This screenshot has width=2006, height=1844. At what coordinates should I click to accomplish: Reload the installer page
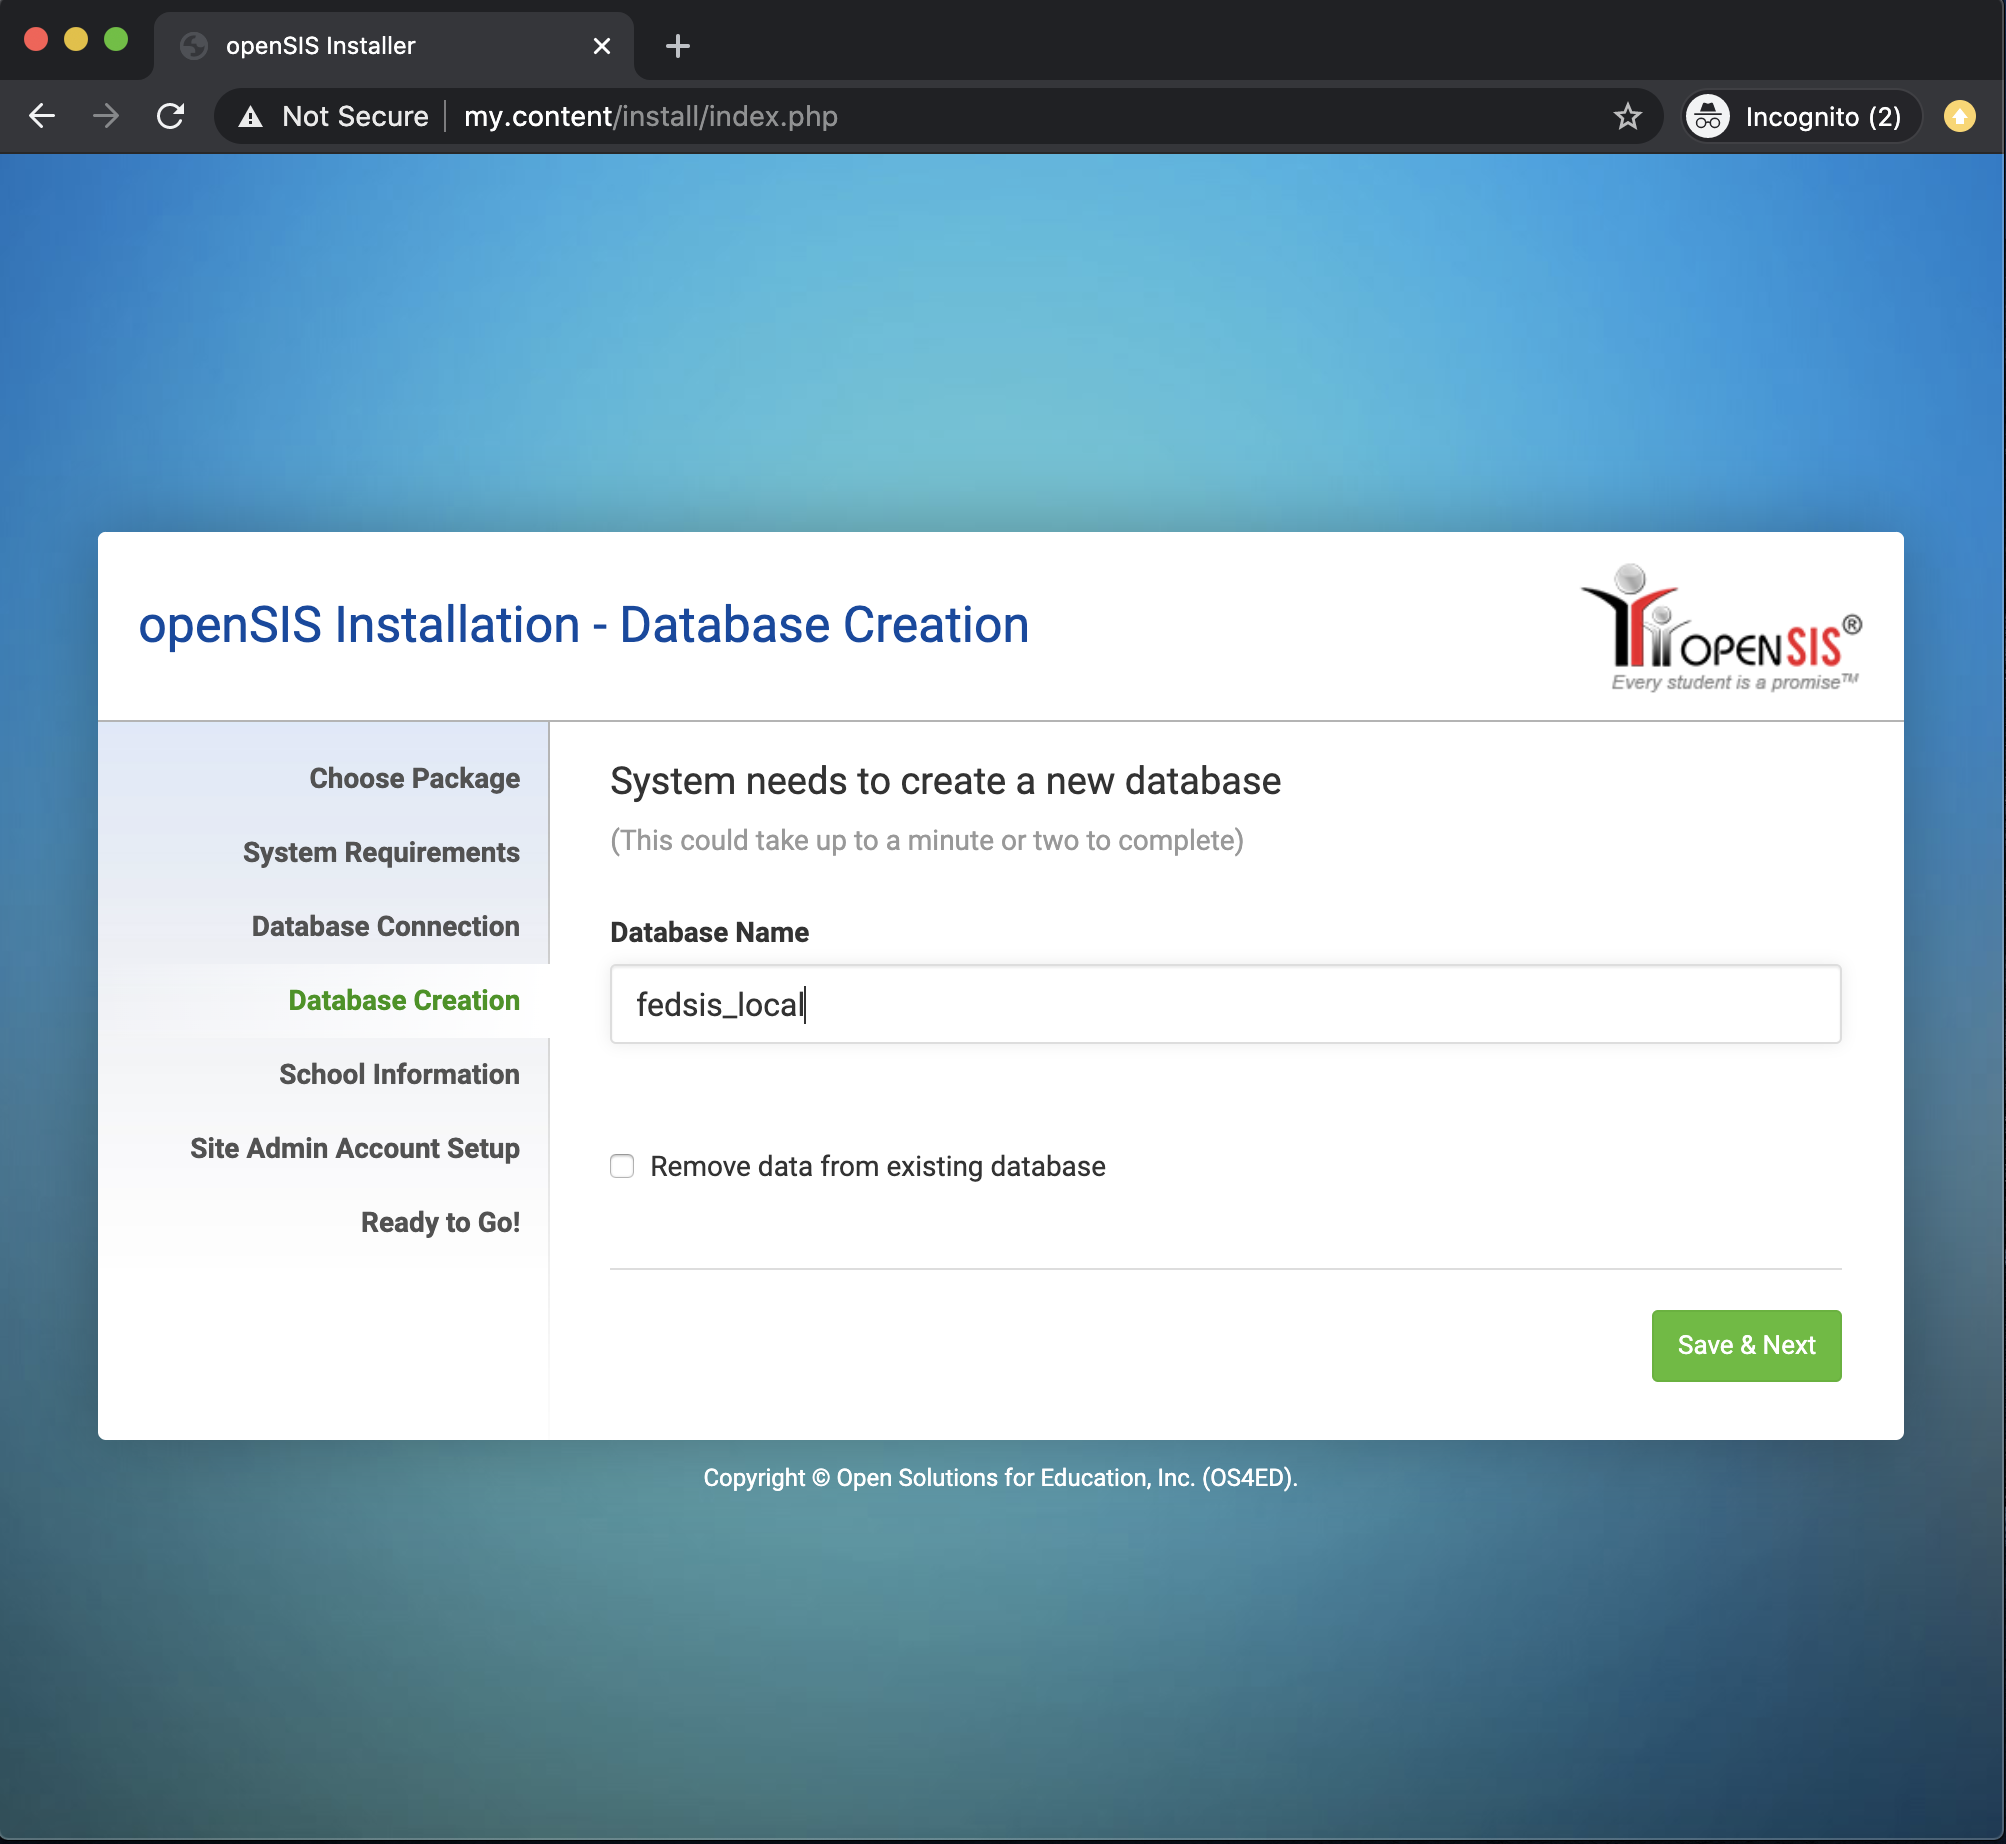coord(171,116)
